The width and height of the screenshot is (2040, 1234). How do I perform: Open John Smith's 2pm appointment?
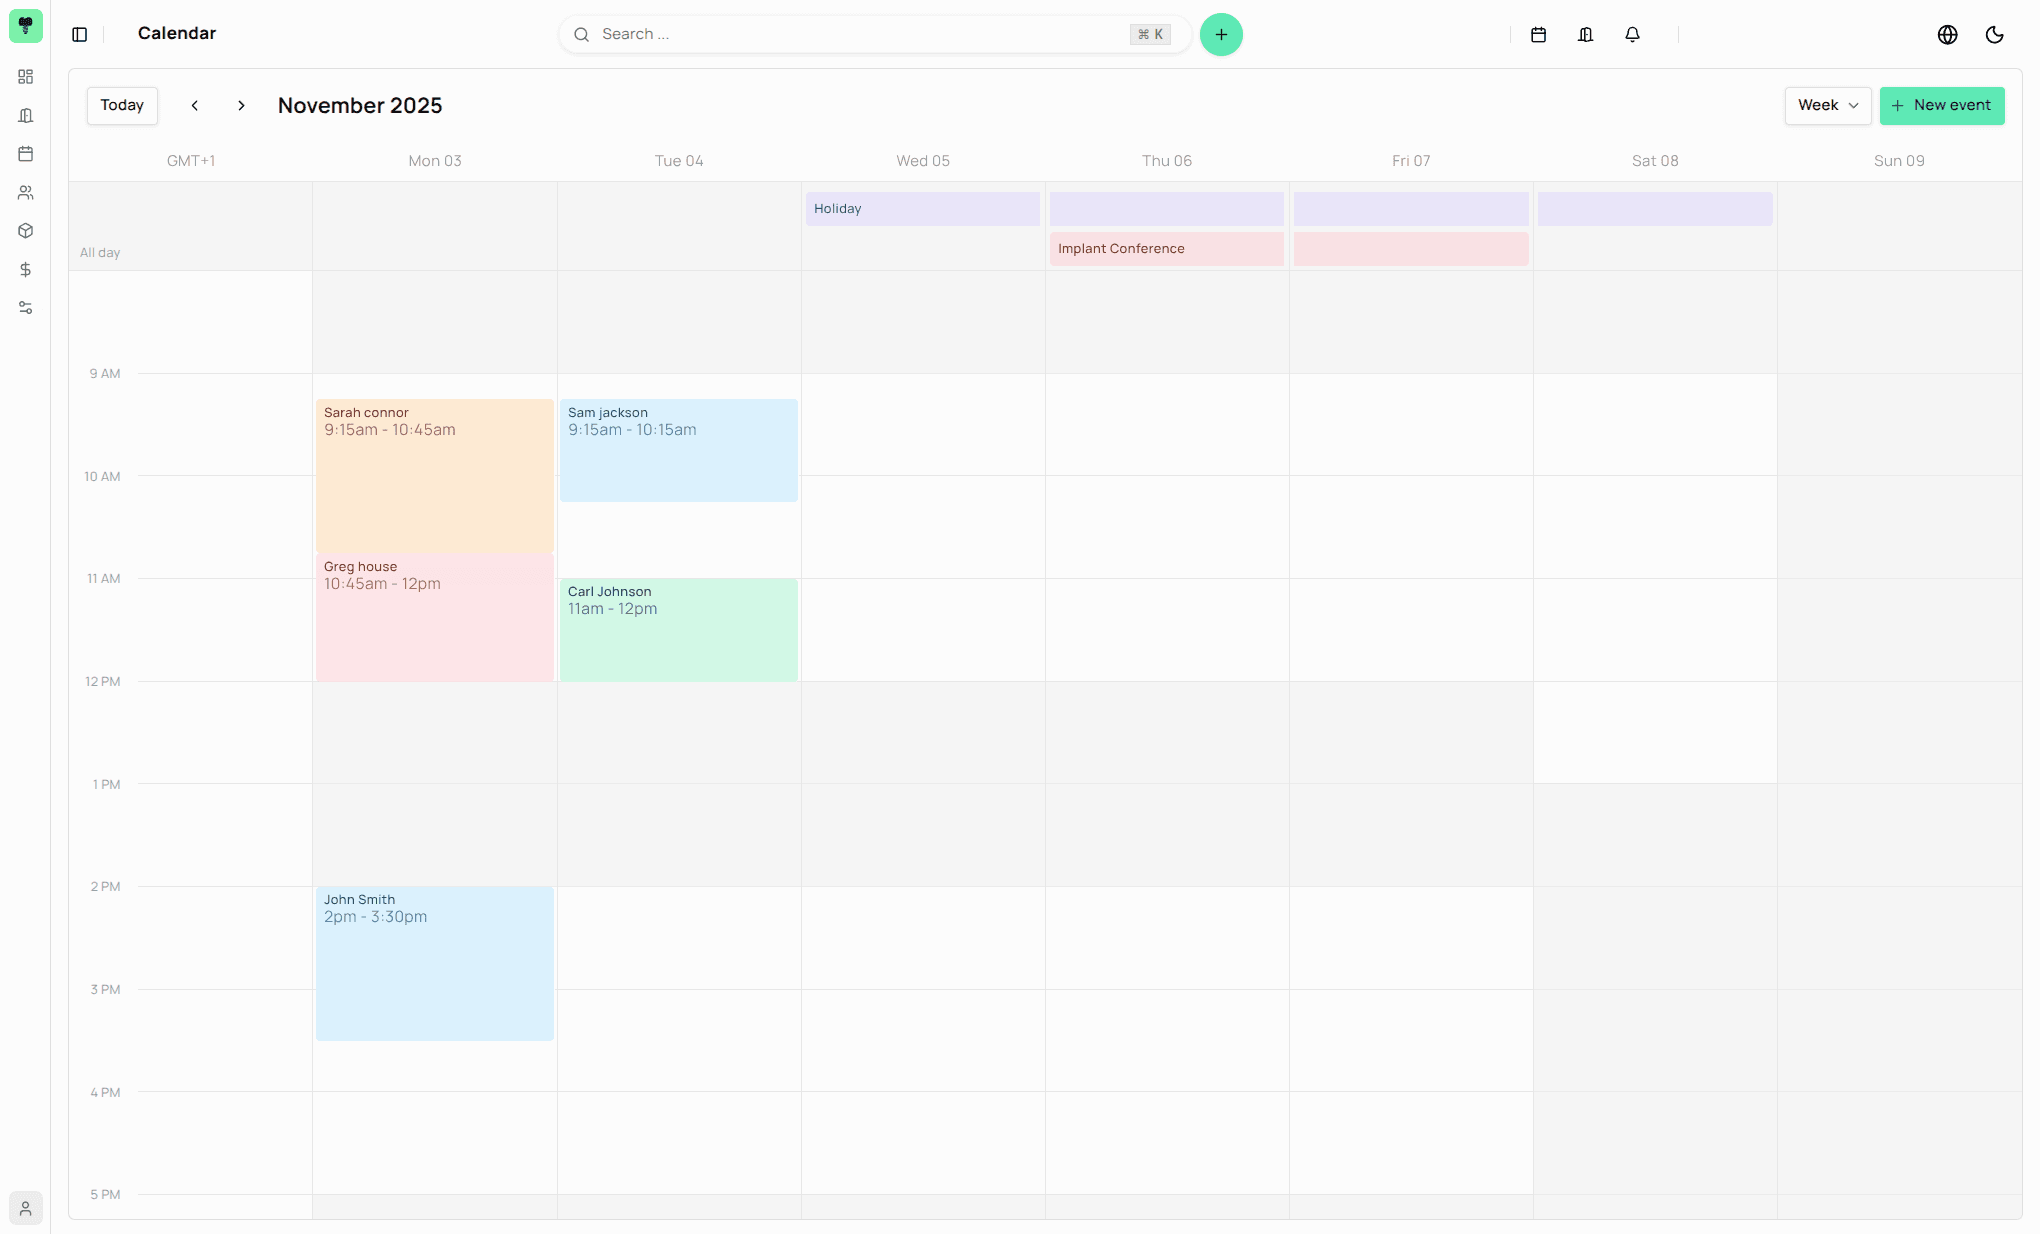click(434, 960)
